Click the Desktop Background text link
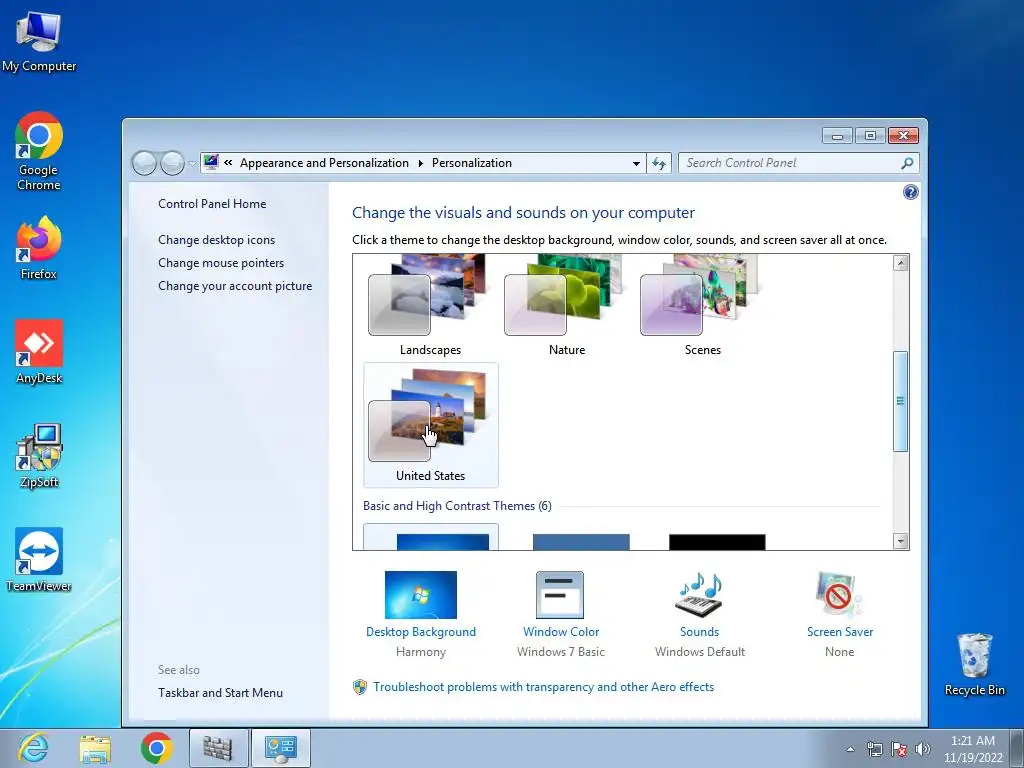The height and width of the screenshot is (768, 1024). pyautogui.click(x=421, y=632)
